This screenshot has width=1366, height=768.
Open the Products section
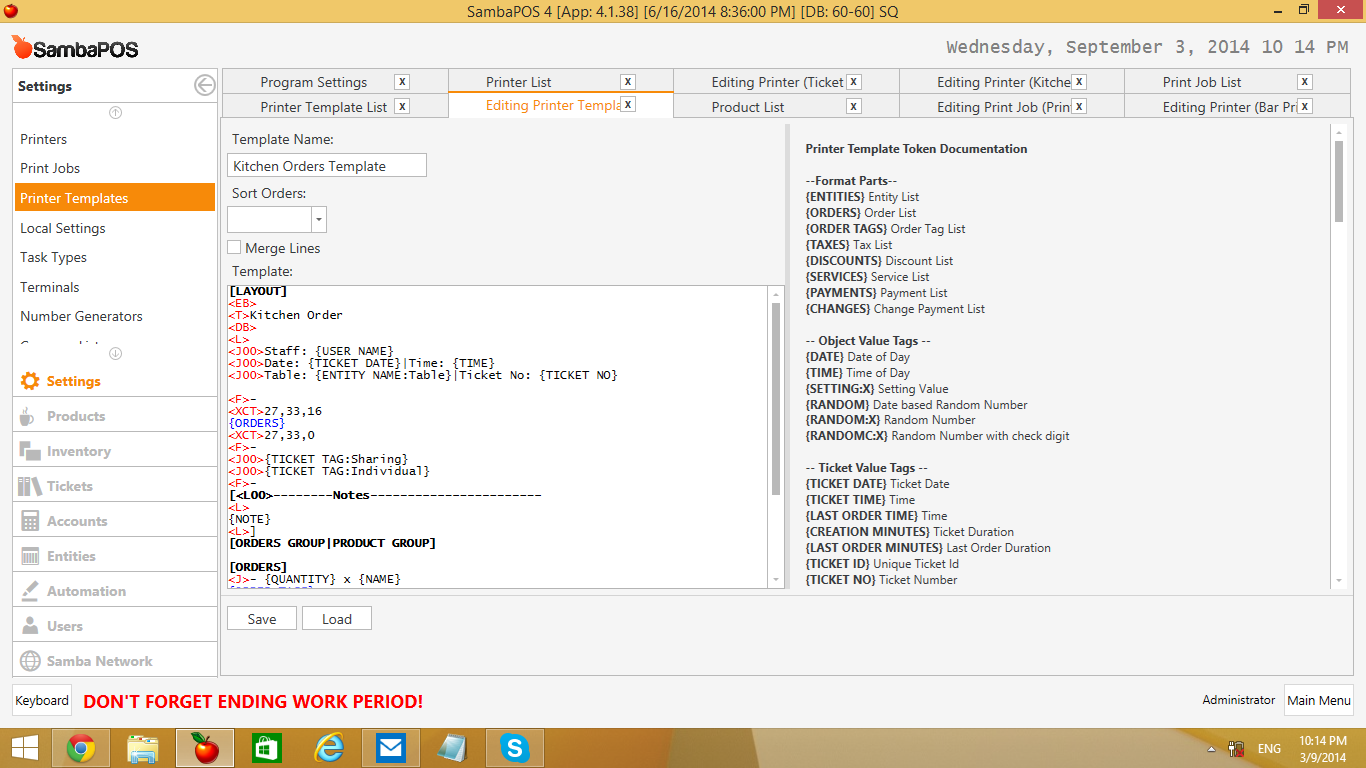pyautogui.click(x=114, y=416)
